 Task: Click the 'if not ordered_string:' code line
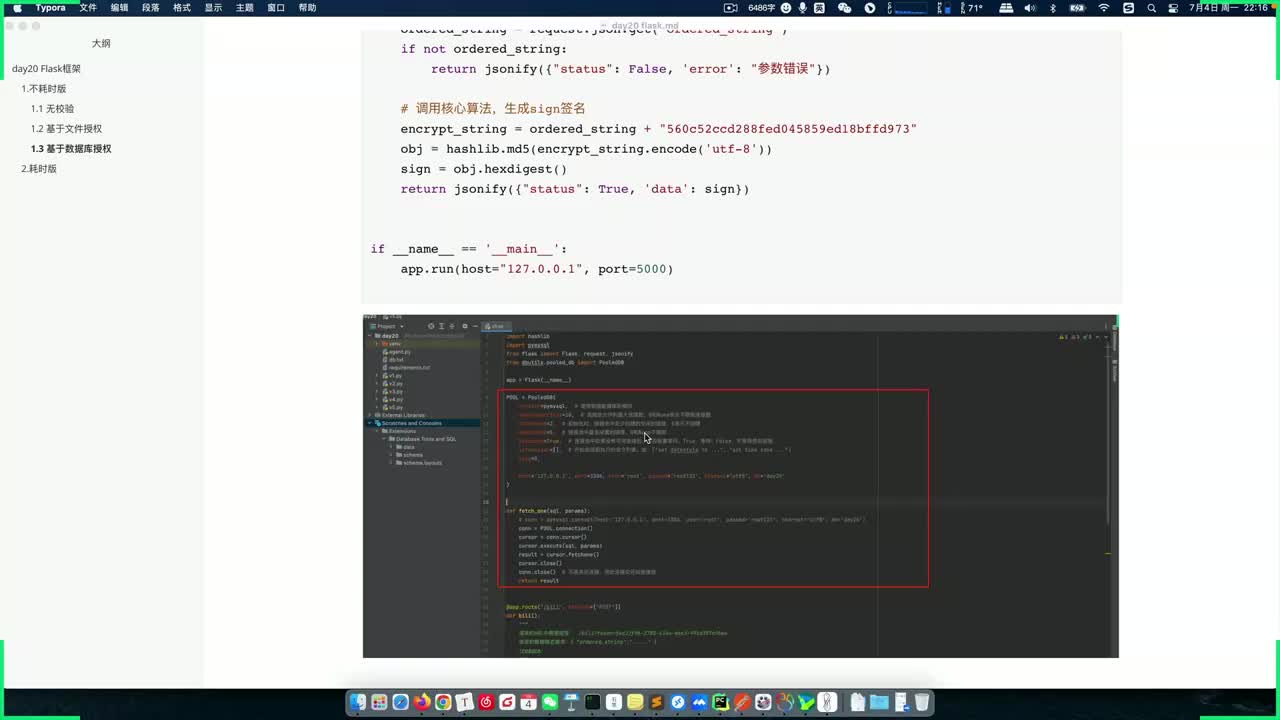coord(484,49)
